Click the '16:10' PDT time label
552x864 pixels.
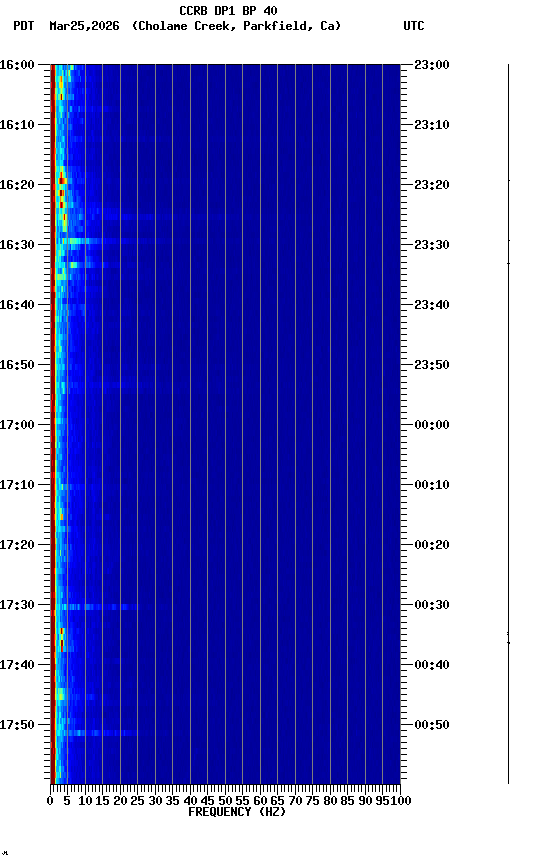pyautogui.click(x=17, y=125)
